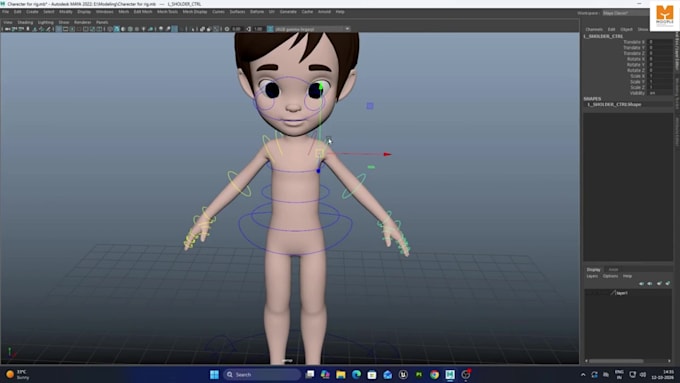
Task: Toggle the textured display icon in panel toolbar
Action: [130, 29]
